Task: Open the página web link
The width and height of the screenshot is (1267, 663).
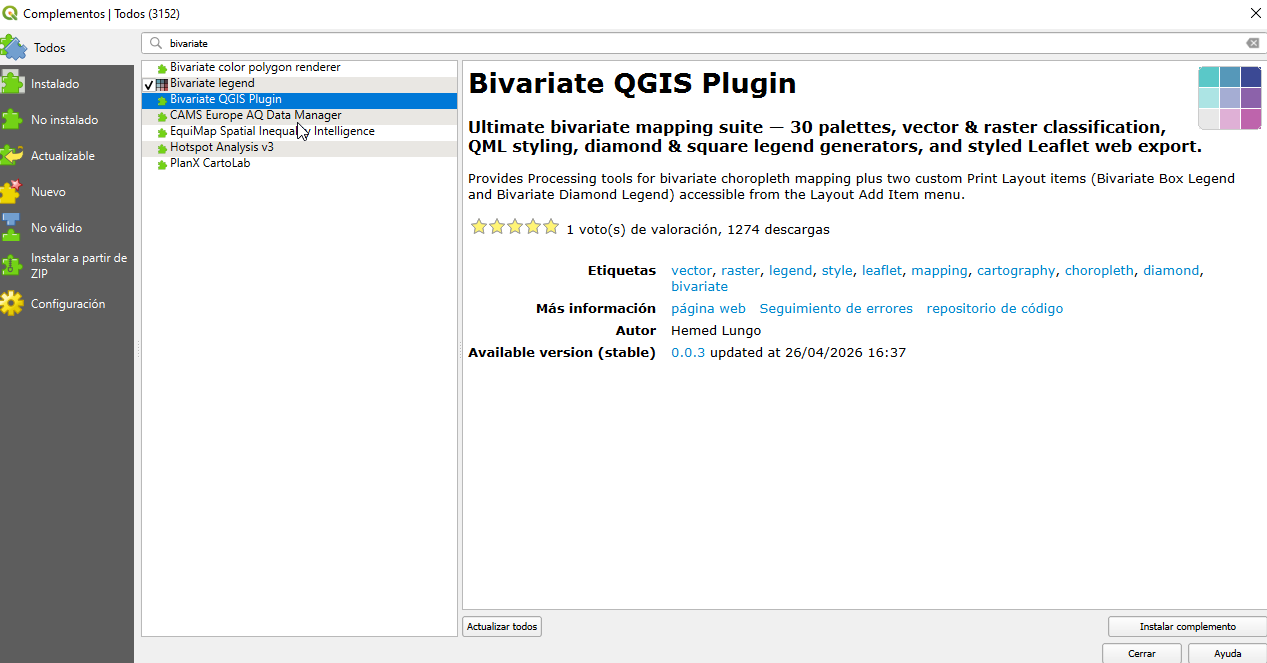Action: (708, 309)
